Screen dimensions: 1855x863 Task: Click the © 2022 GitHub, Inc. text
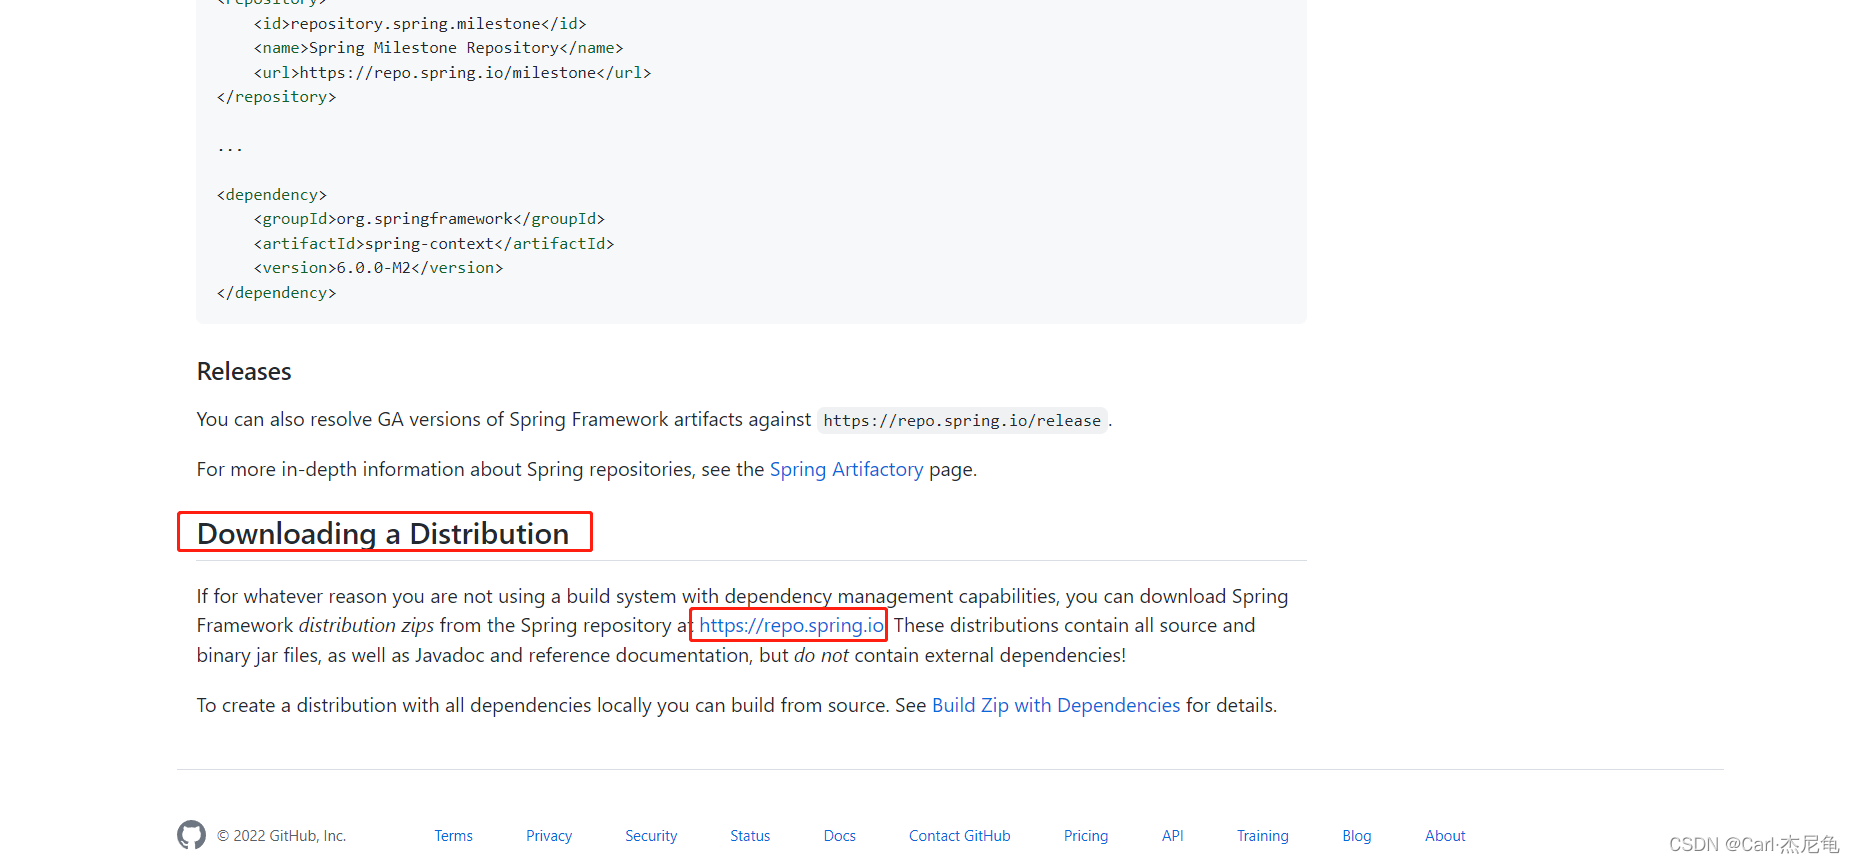[282, 836]
